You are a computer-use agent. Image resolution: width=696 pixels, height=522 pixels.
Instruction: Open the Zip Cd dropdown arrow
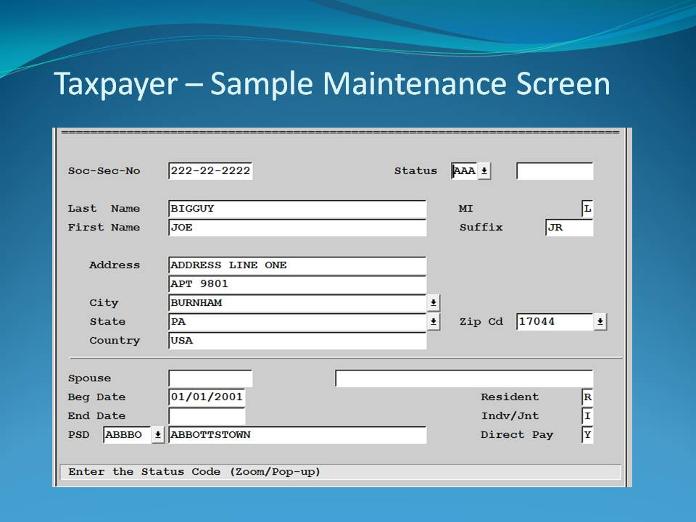tap(600, 322)
